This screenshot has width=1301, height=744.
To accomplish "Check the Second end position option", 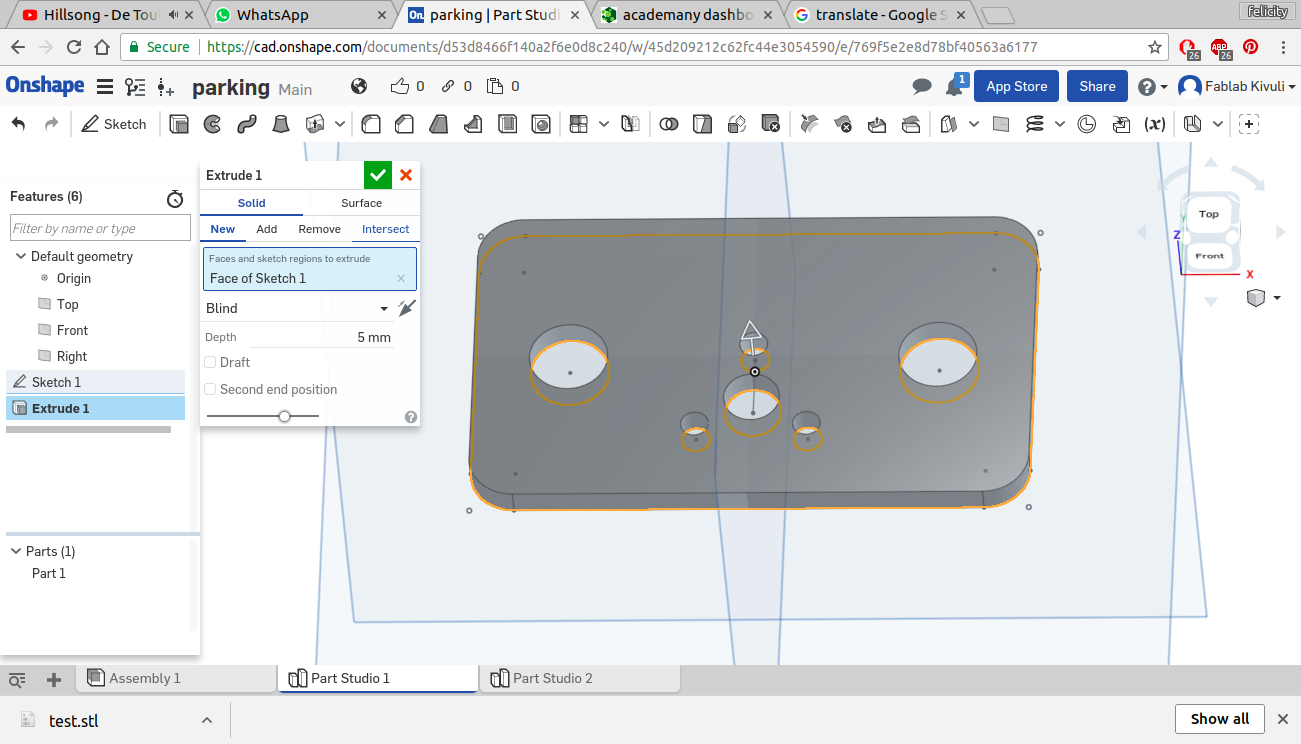I will 210,389.
